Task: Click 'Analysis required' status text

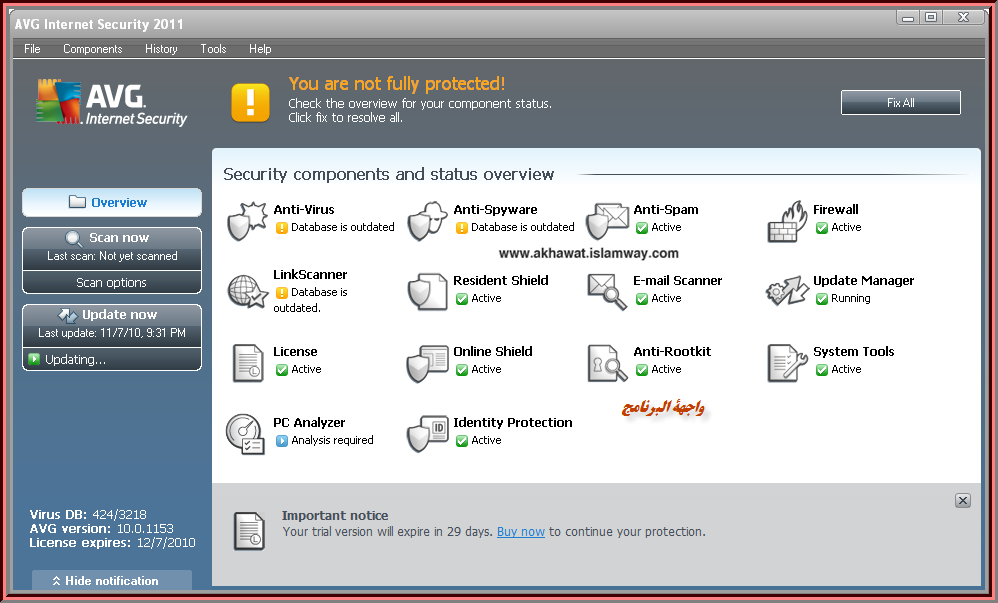Action: (x=332, y=441)
